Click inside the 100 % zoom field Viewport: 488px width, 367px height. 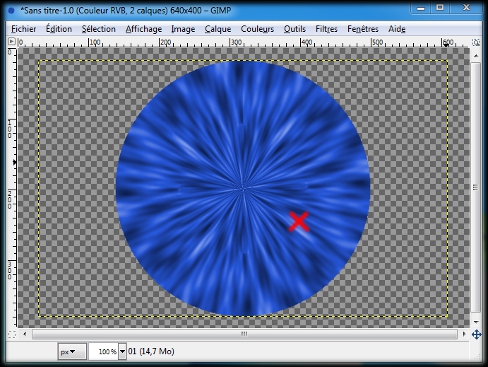point(104,351)
